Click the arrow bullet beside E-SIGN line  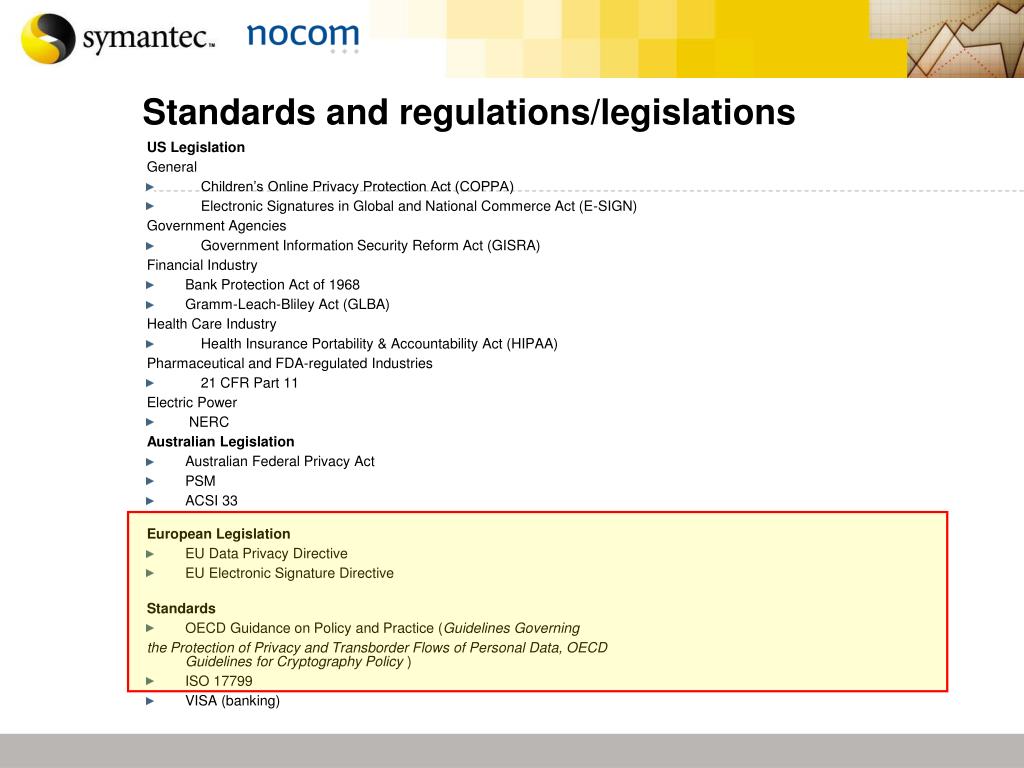click(x=150, y=206)
